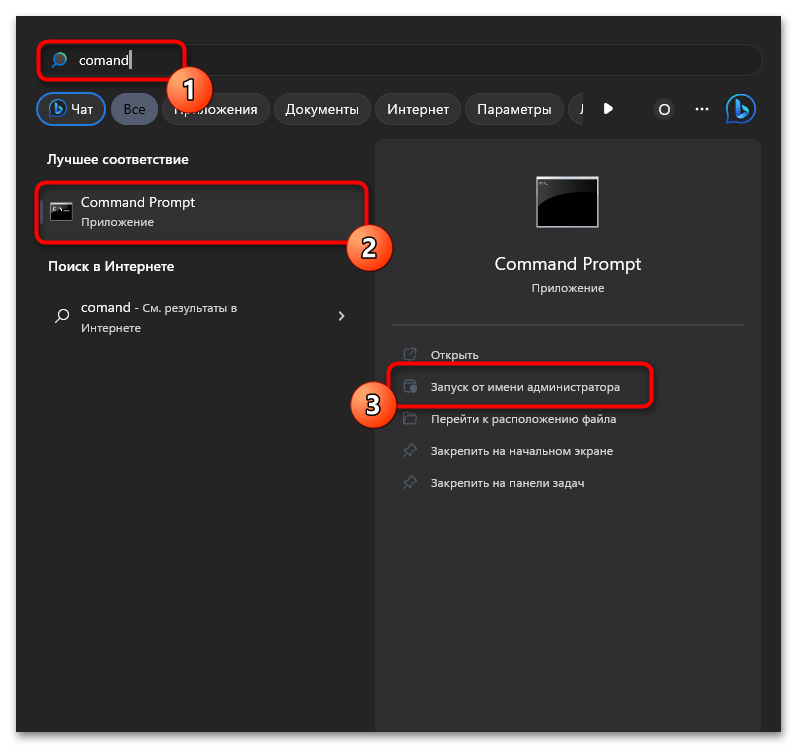Click the 'Command Prompt' title in details pane

point(567,264)
